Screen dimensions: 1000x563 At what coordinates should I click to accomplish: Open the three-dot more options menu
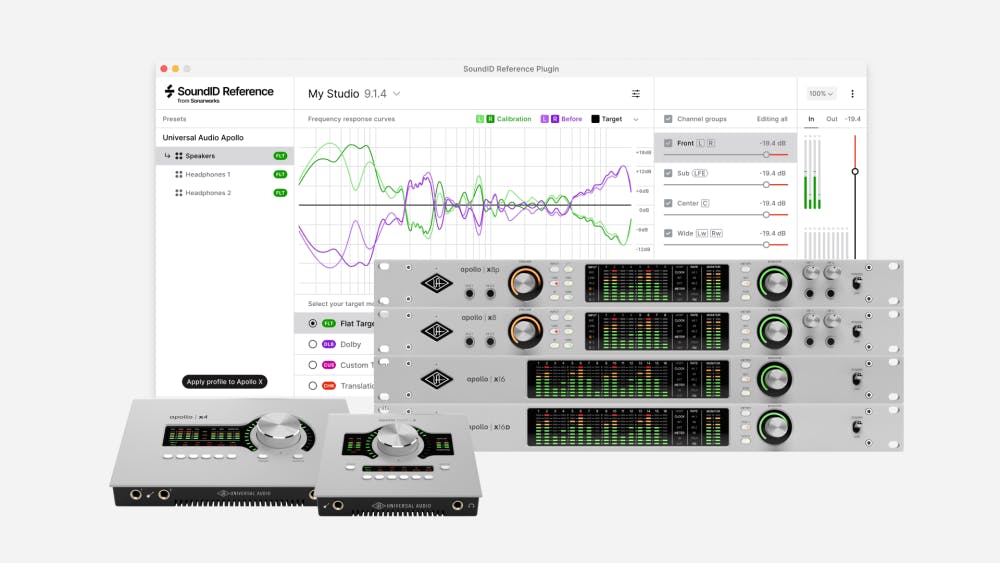tap(852, 94)
